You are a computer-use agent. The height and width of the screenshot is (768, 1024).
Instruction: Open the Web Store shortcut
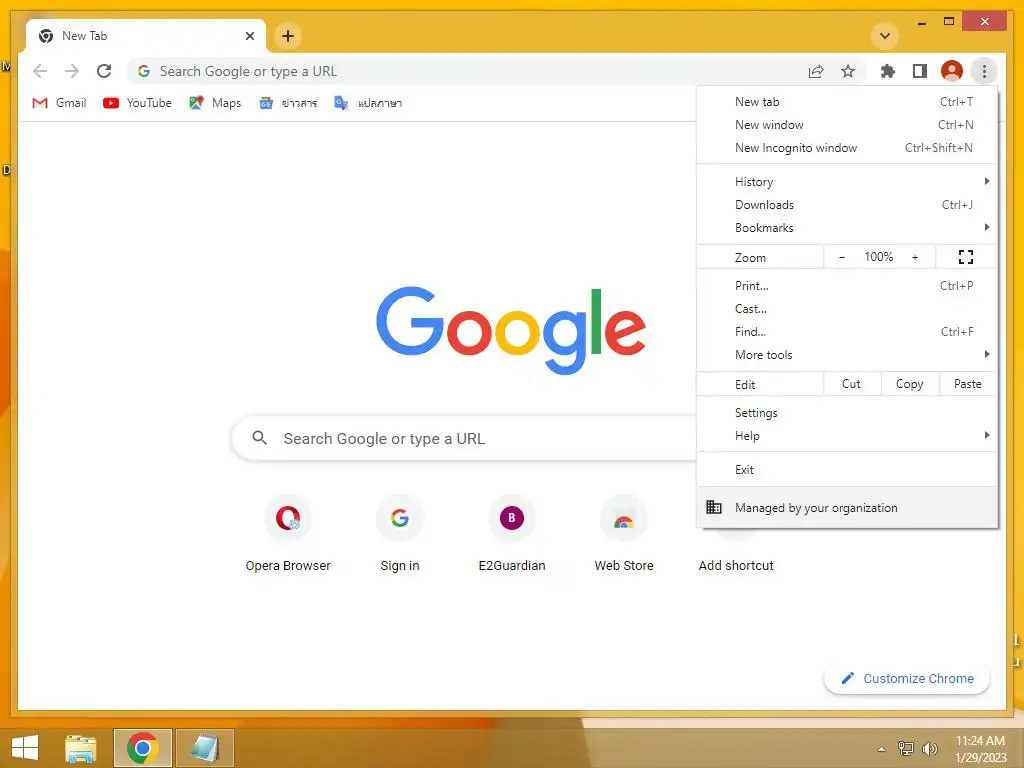[x=624, y=534]
